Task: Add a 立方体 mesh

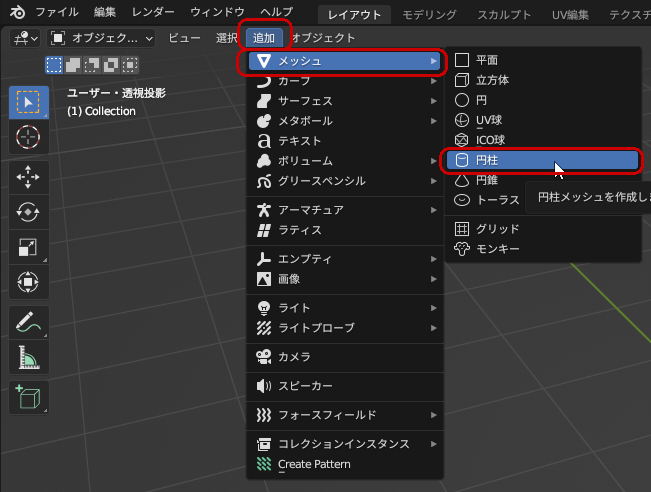Action: pyautogui.click(x=543, y=80)
